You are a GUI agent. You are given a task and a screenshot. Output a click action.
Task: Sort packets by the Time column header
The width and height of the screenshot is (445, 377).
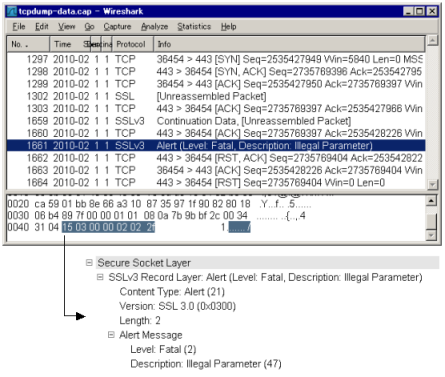point(70,44)
